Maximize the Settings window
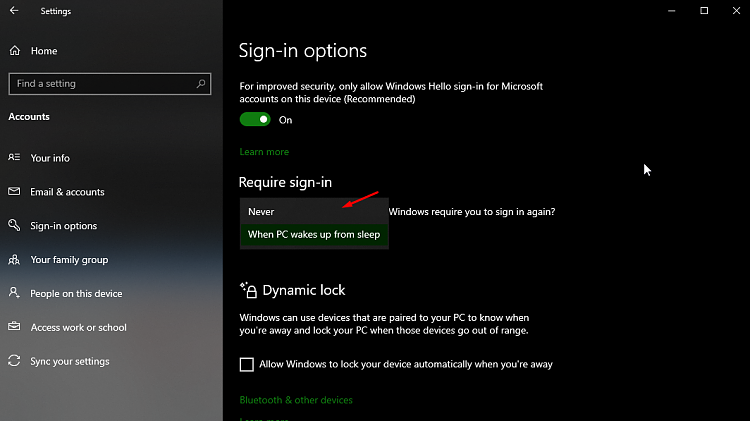 (x=704, y=11)
